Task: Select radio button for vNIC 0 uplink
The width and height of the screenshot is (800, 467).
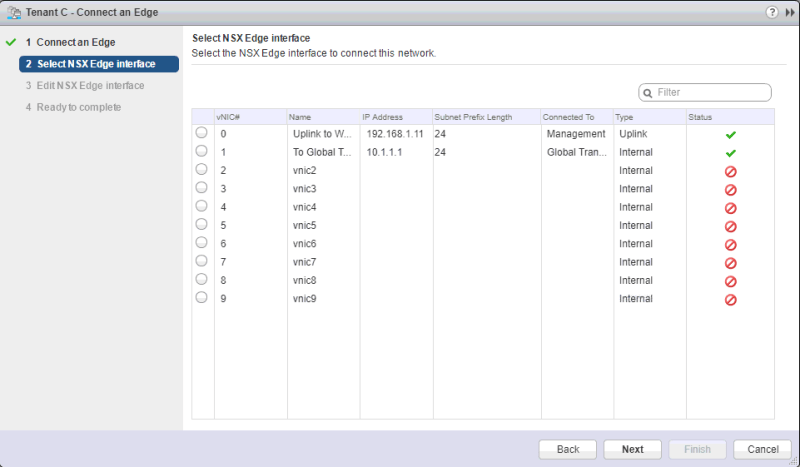Action: 201,133
